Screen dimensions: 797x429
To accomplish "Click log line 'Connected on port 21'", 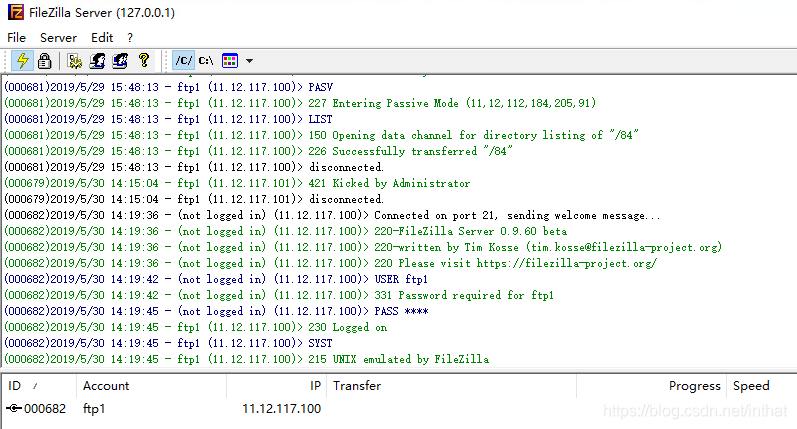I will coord(332,215).
